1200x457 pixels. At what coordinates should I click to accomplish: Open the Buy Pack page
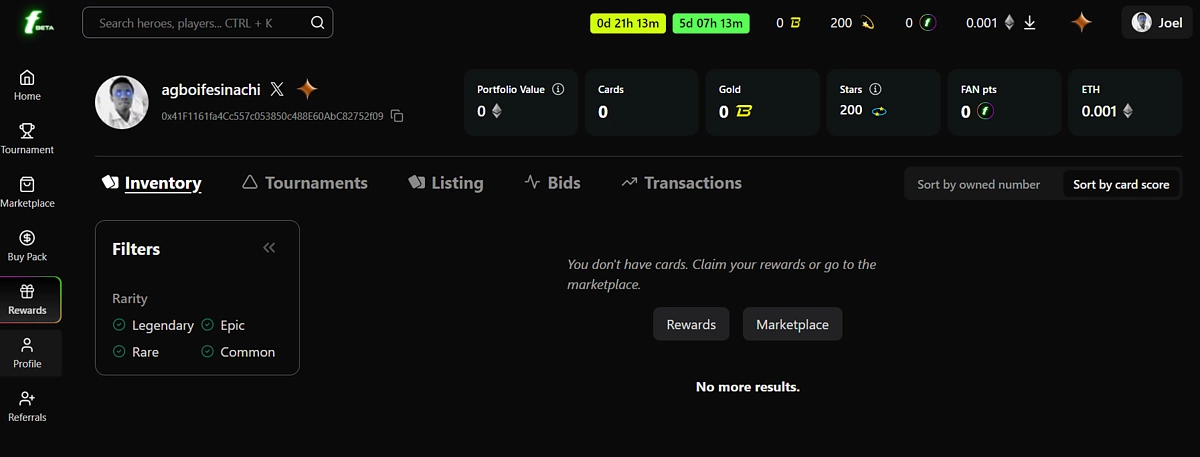click(x=27, y=246)
